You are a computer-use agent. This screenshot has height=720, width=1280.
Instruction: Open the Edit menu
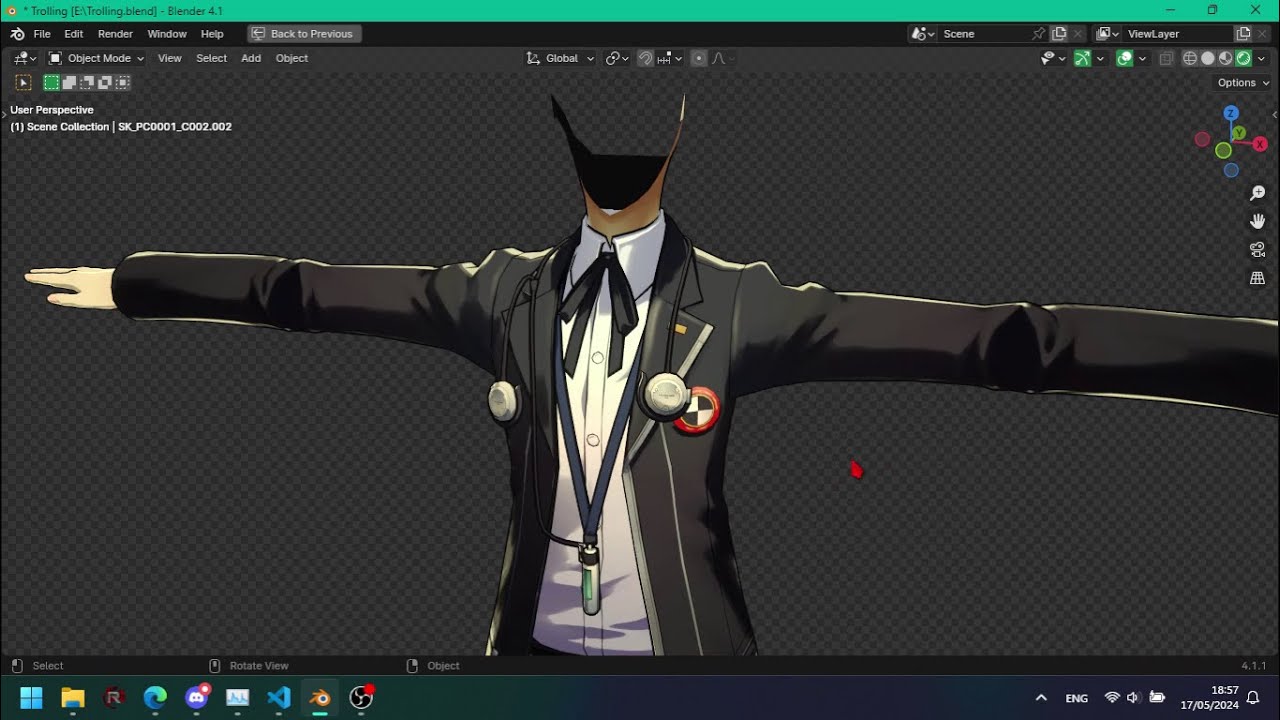tap(74, 34)
